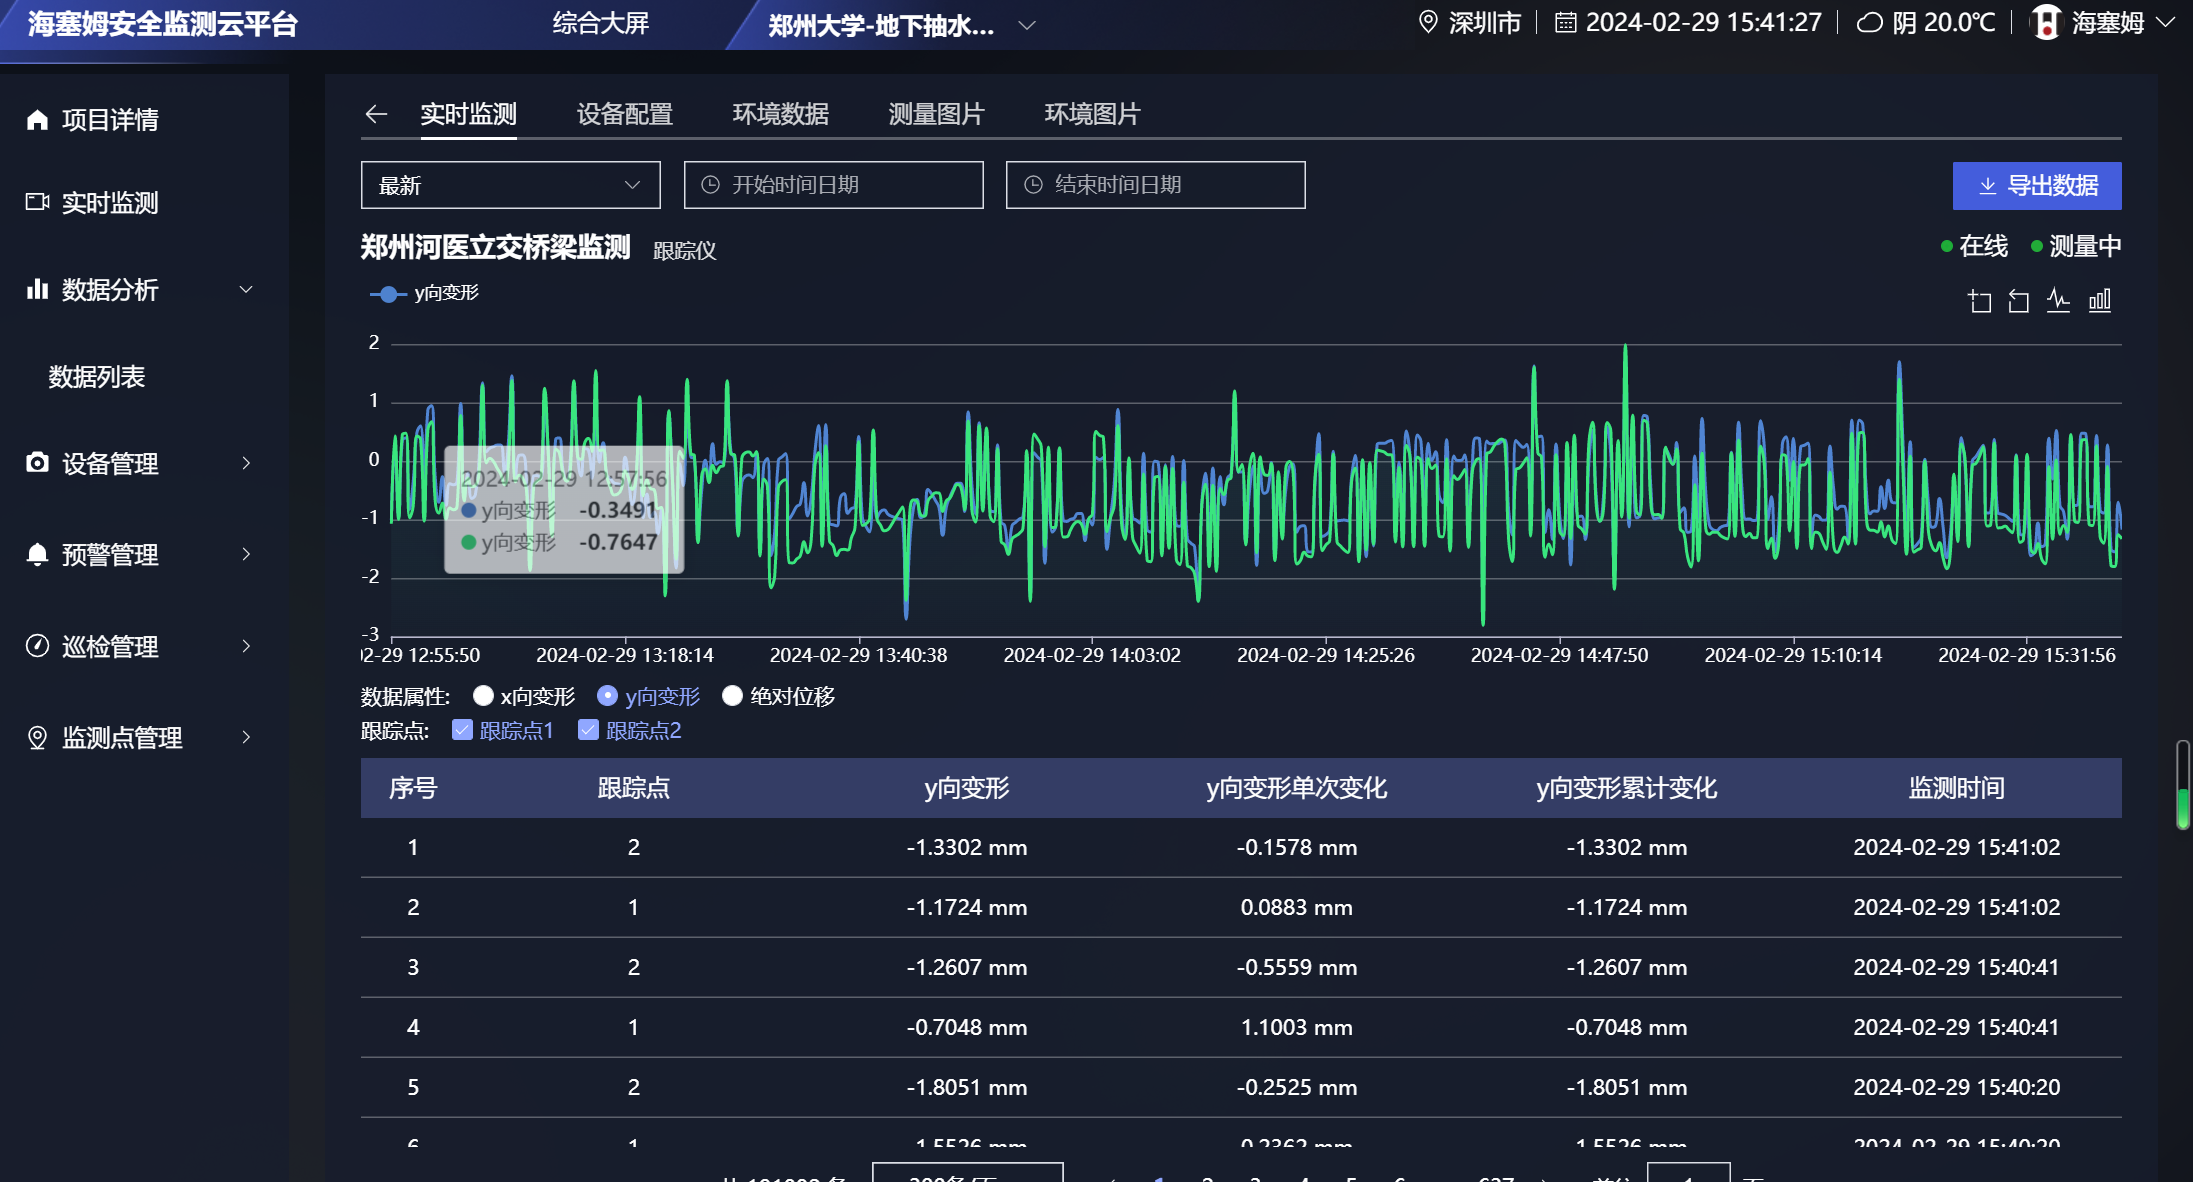This screenshot has height=1182, width=2193.
Task: Click the y向变形单次变化 column header
Action: click(1296, 788)
